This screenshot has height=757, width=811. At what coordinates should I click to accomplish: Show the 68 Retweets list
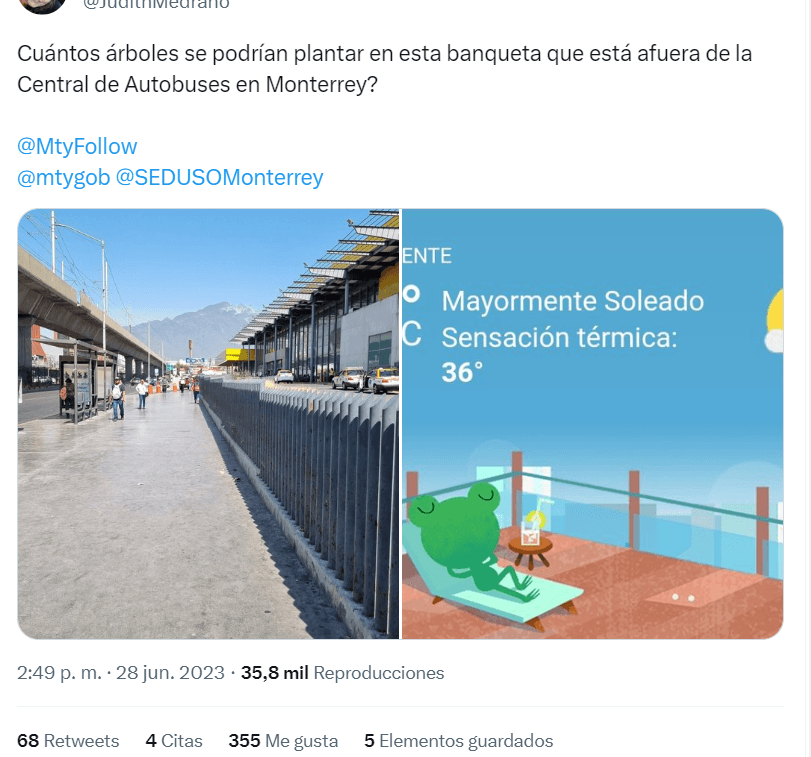point(68,740)
